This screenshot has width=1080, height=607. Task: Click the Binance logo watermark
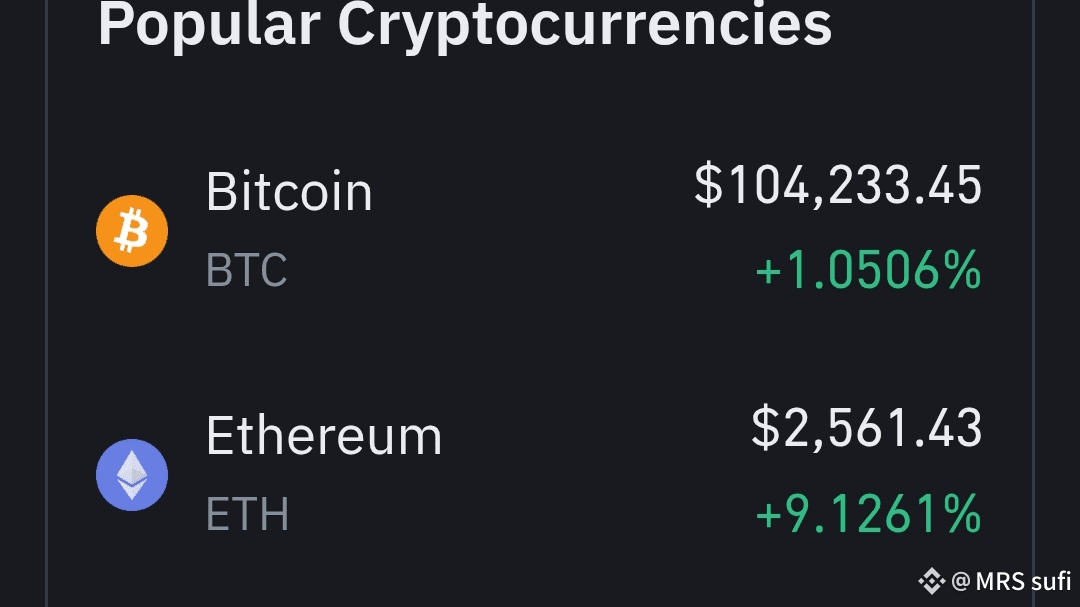tap(931, 580)
